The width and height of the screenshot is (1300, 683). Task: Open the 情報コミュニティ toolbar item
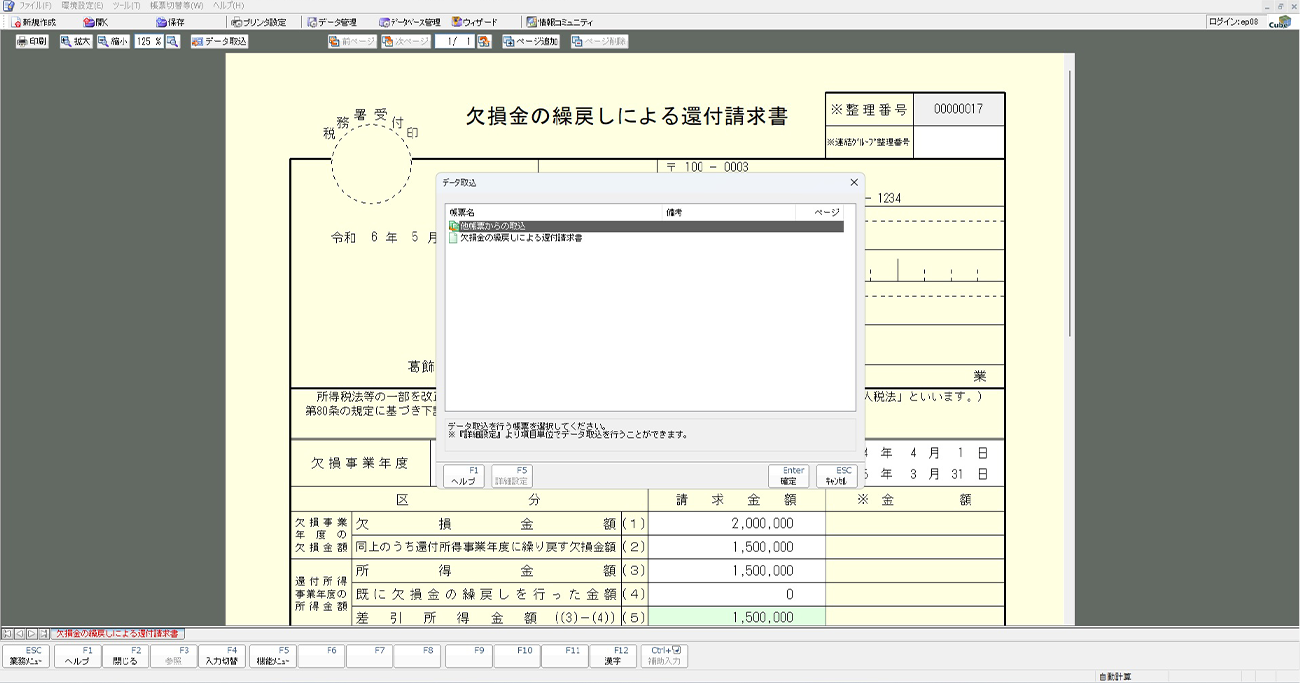pyautogui.click(x=559, y=22)
